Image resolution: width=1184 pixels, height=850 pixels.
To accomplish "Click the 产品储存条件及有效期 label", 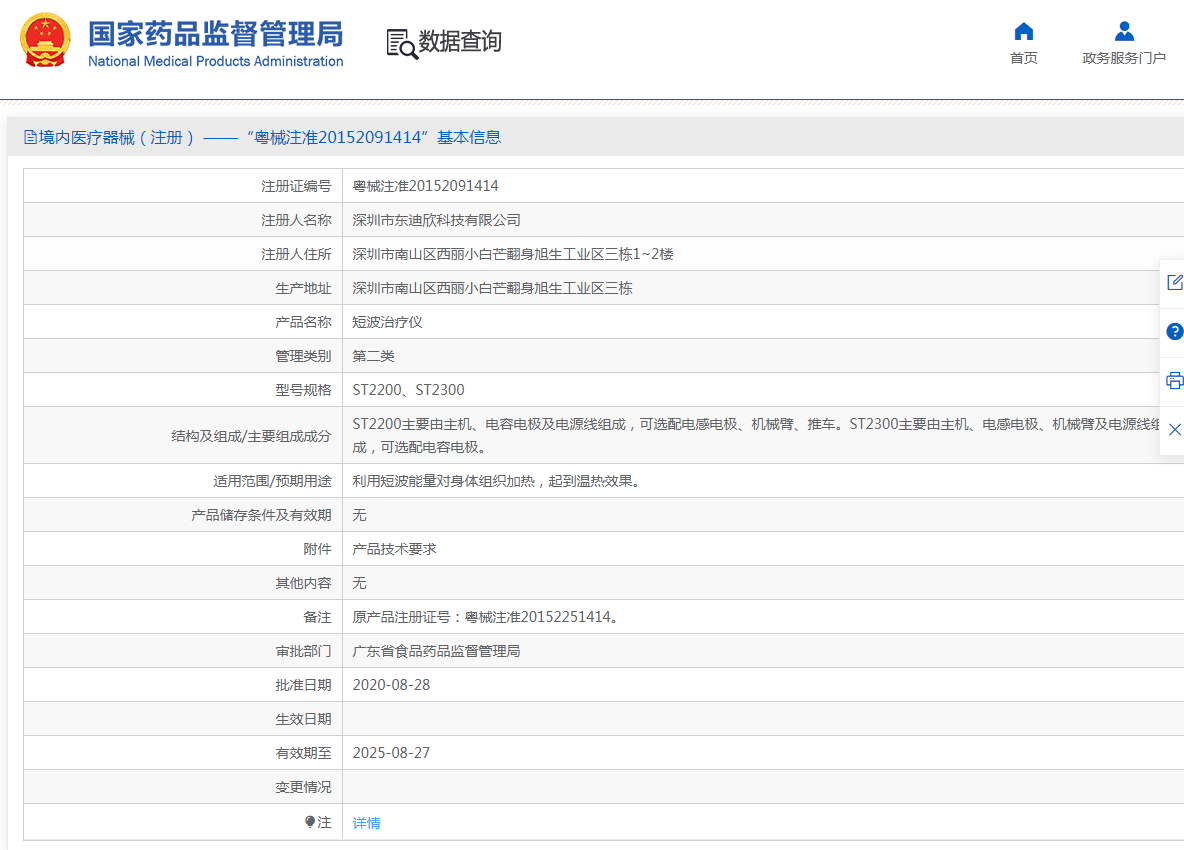I will point(261,515).
